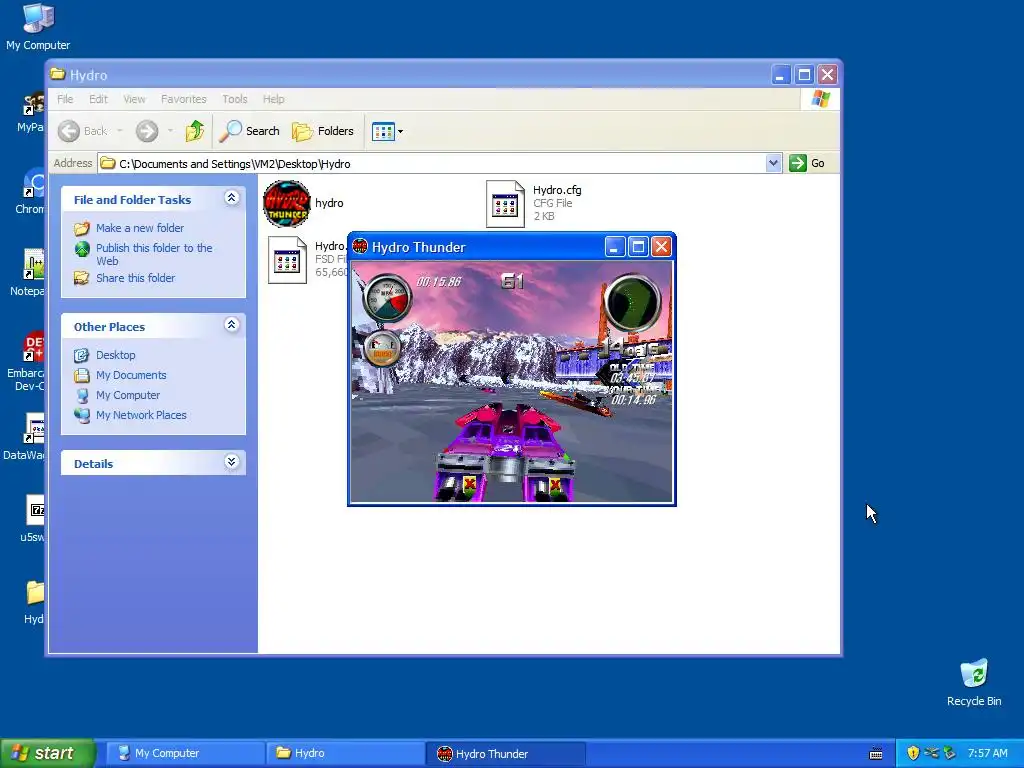The height and width of the screenshot is (768, 1024).
Task: Go back with the Back arrow
Action: tap(69, 131)
